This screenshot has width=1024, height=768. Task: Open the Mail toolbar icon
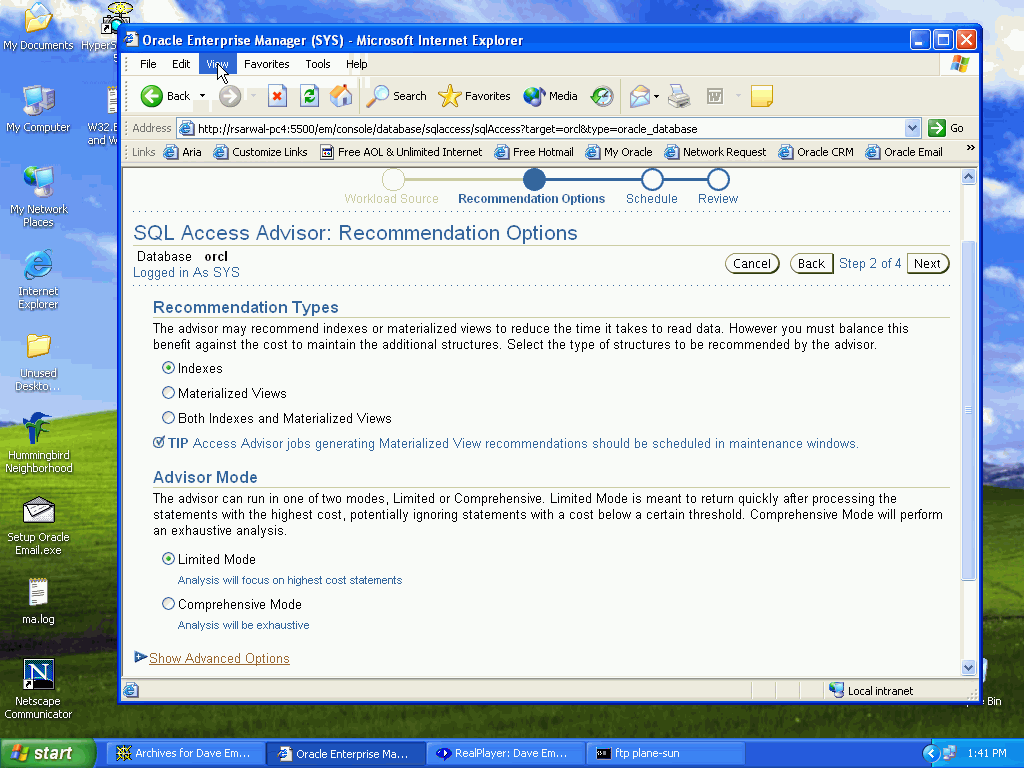coord(639,96)
